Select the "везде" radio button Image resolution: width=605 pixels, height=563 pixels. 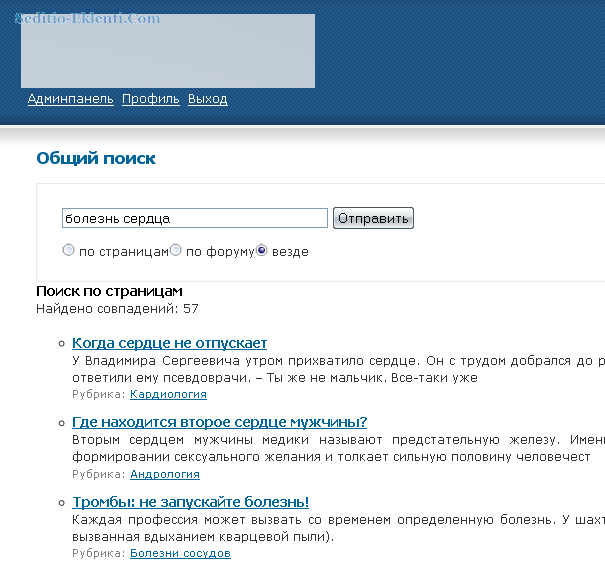(262, 251)
